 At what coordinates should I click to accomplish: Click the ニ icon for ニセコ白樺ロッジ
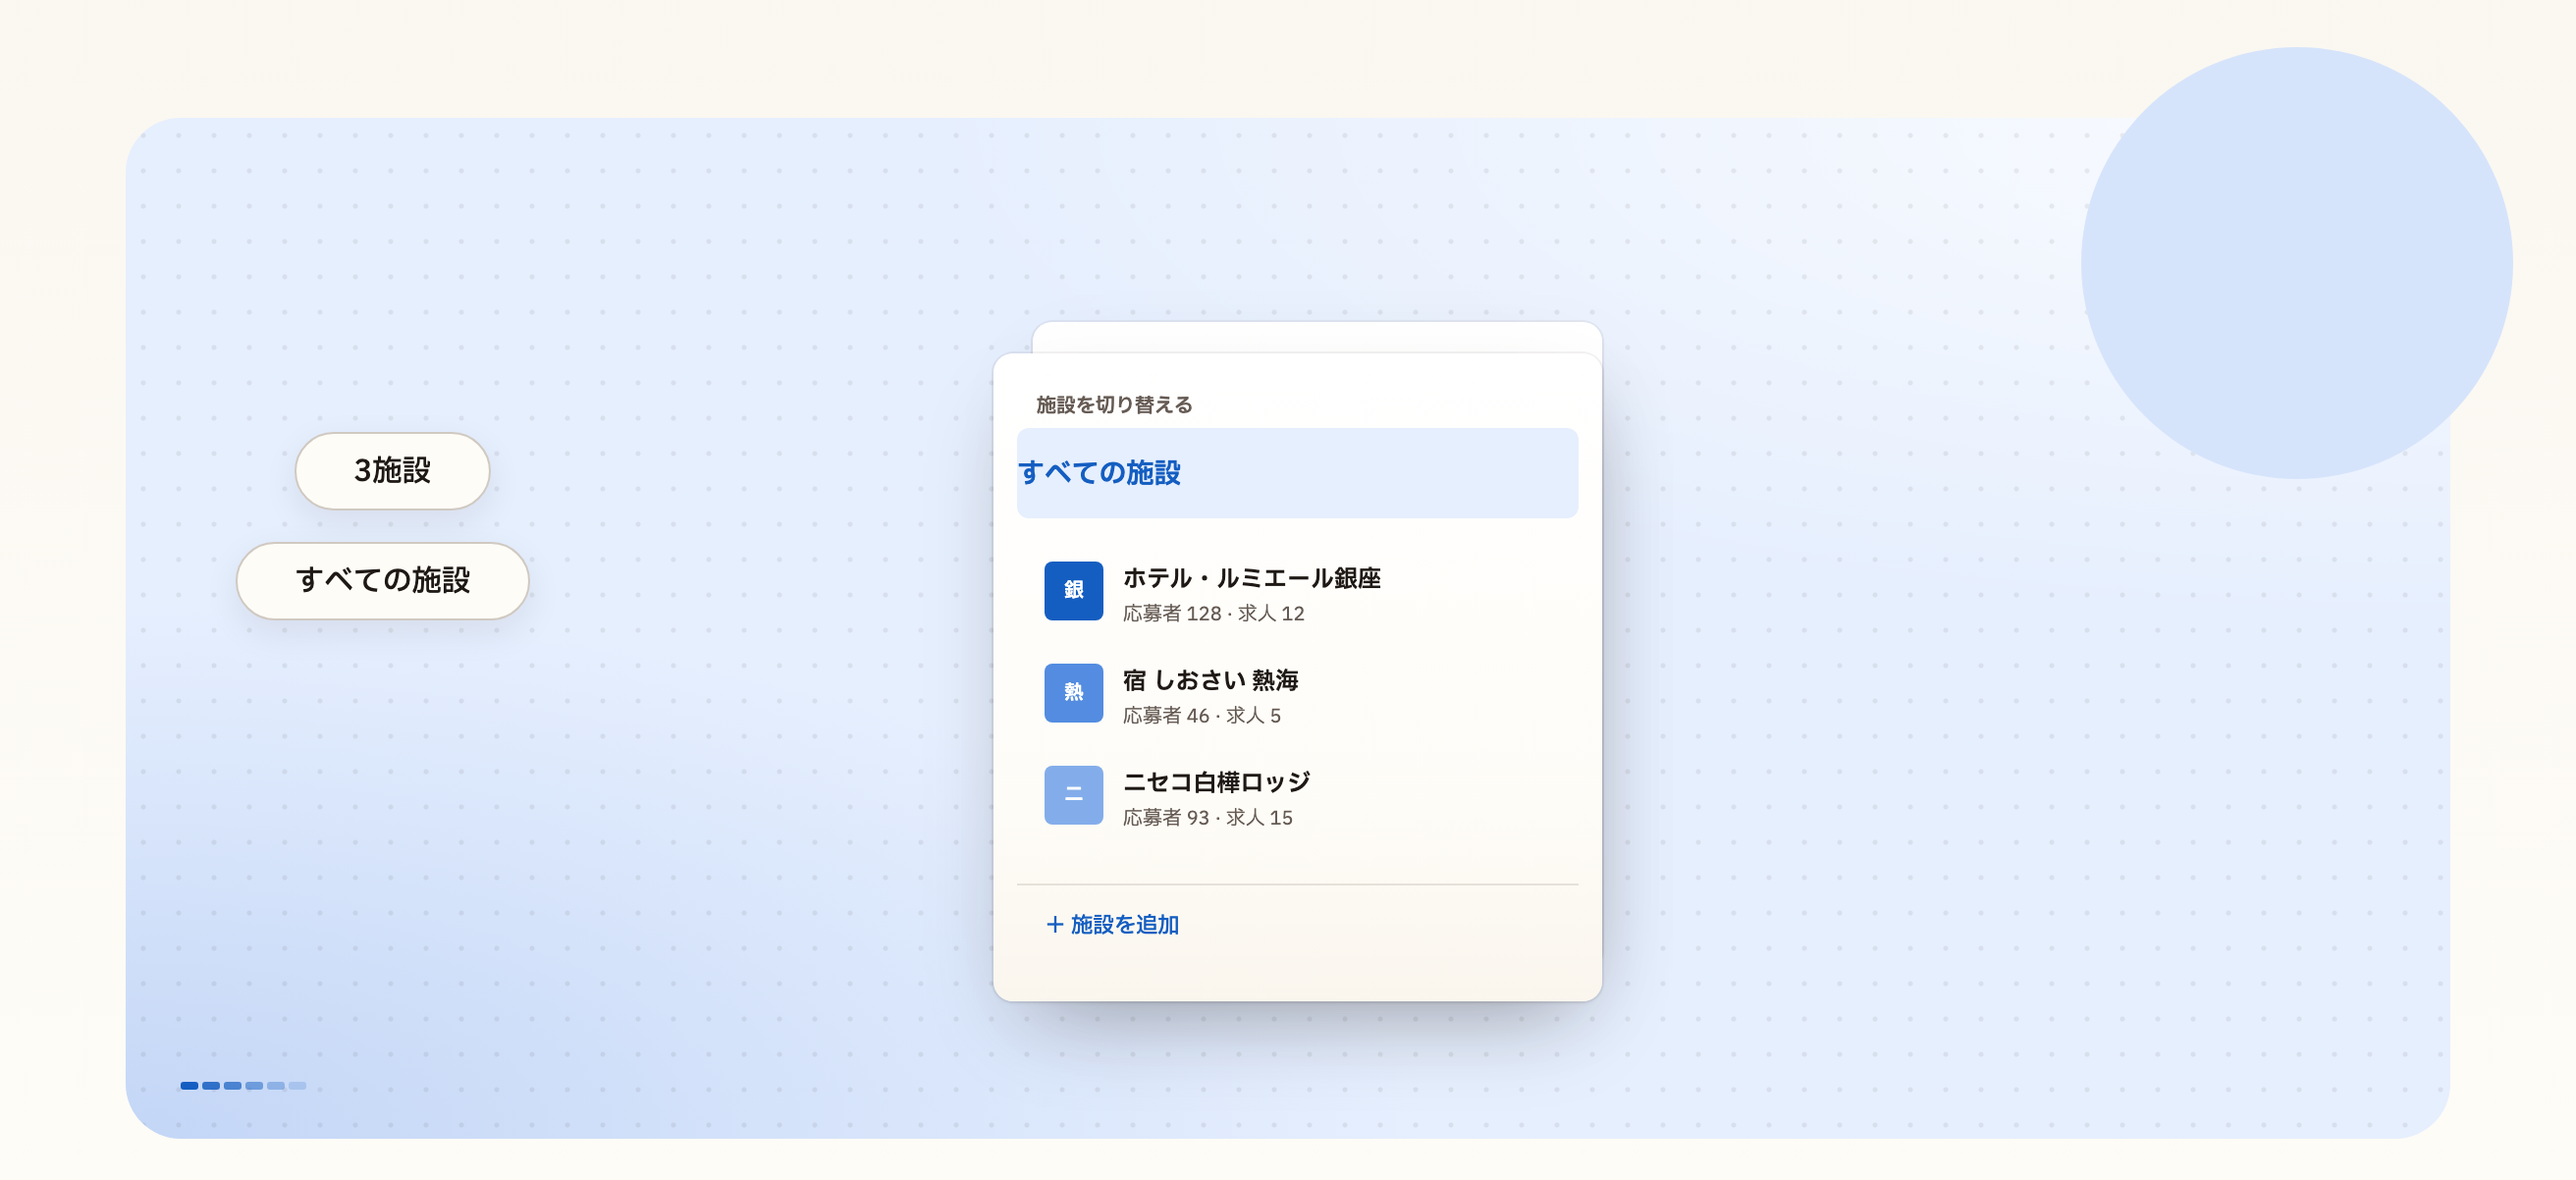[x=1073, y=794]
